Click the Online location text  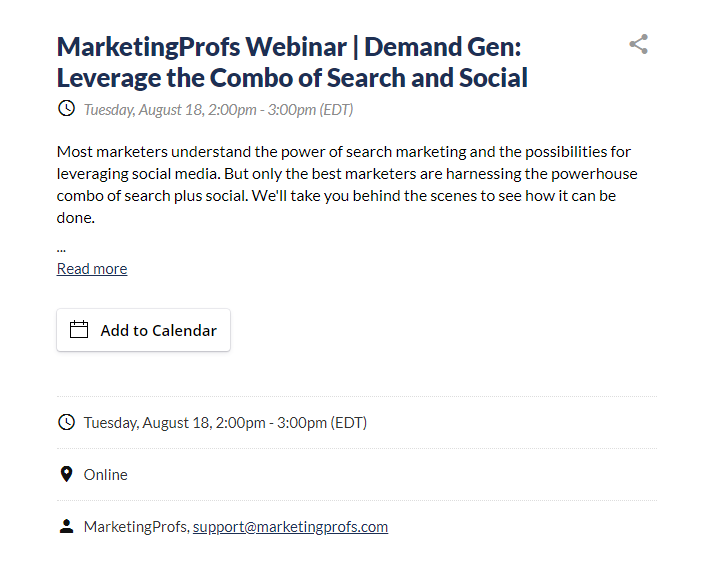(106, 475)
